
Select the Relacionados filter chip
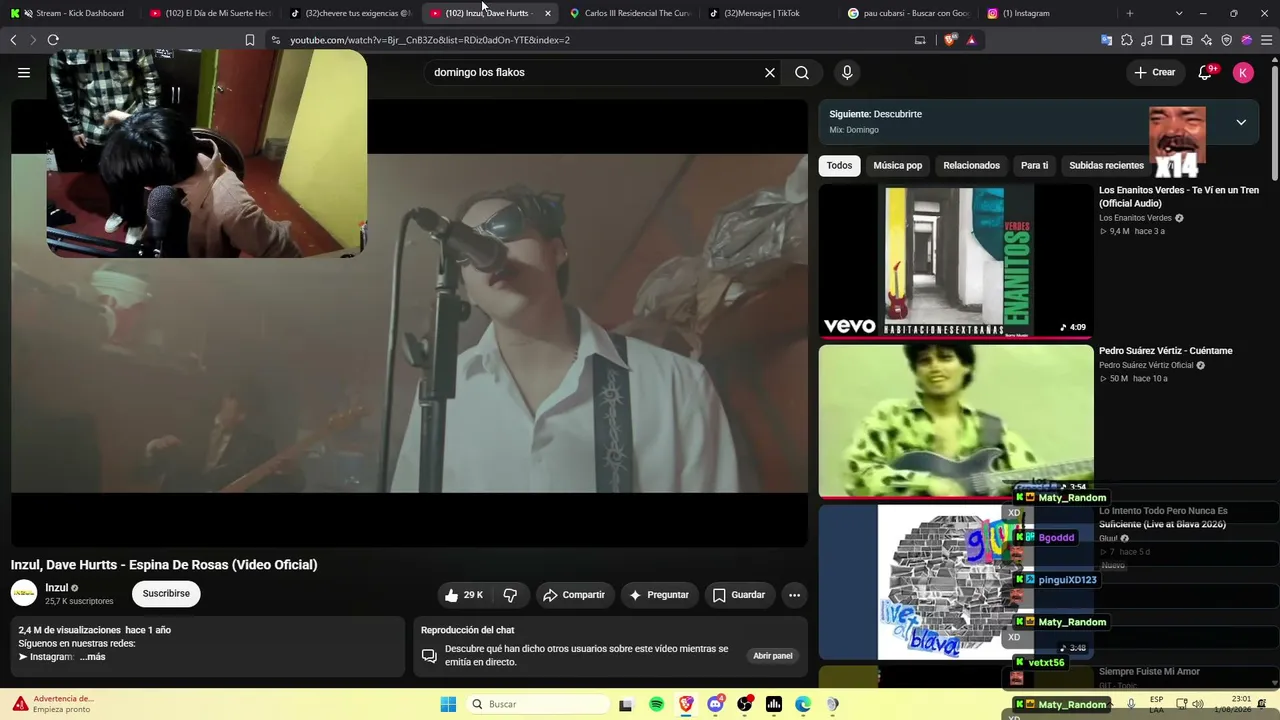click(971, 165)
